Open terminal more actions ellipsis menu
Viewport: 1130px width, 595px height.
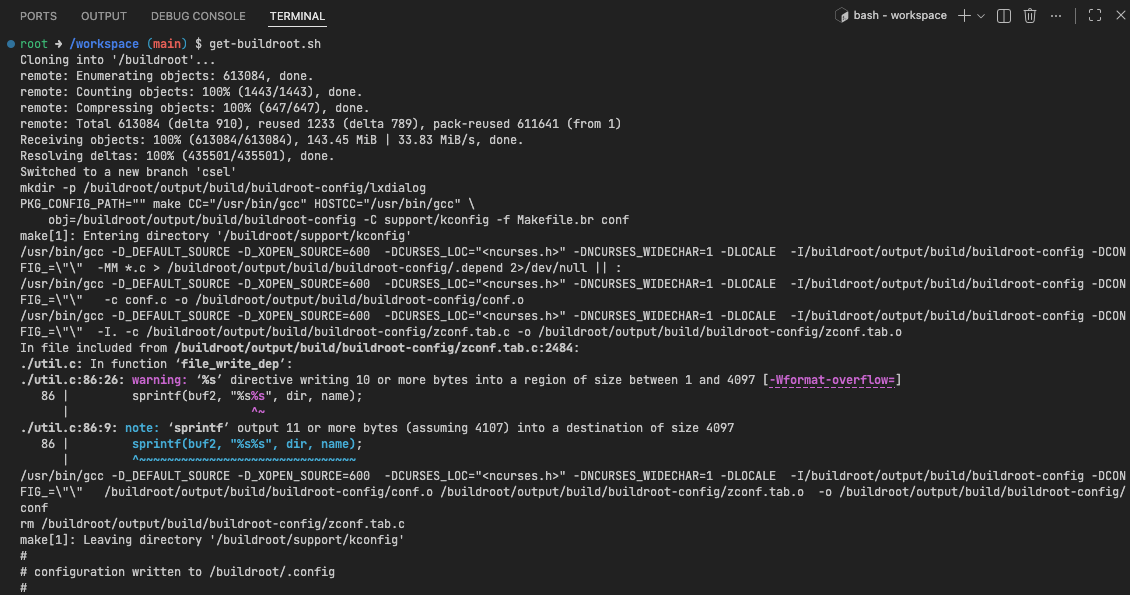coord(1056,16)
